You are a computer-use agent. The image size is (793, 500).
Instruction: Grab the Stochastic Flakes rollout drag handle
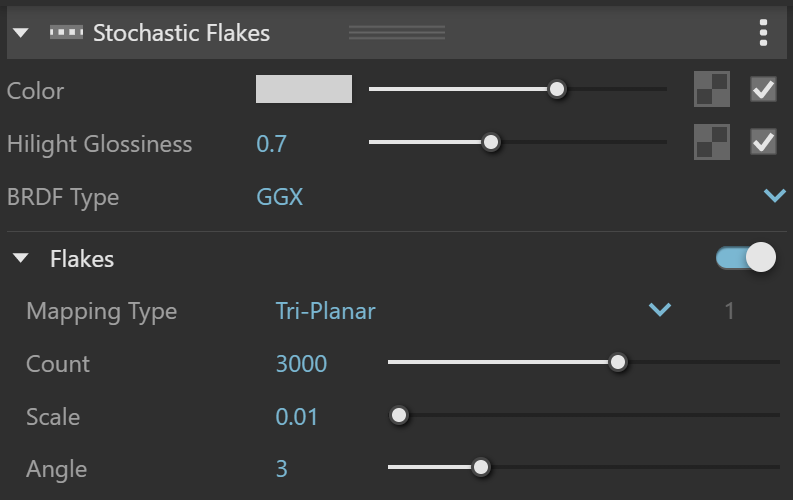(397, 33)
